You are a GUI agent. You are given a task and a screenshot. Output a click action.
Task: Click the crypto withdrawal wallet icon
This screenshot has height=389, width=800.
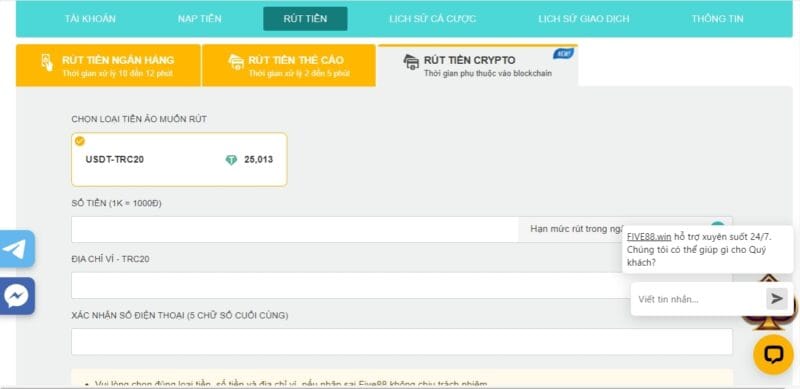click(411, 62)
